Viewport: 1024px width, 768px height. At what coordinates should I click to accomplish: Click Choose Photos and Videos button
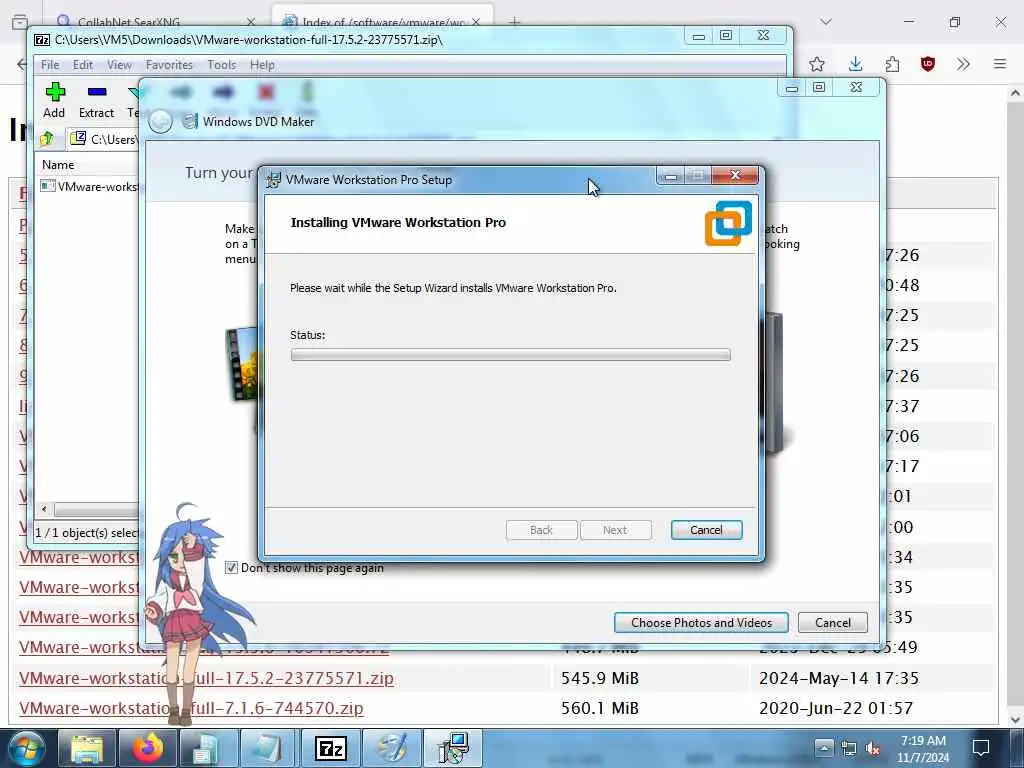pos(701,622)
